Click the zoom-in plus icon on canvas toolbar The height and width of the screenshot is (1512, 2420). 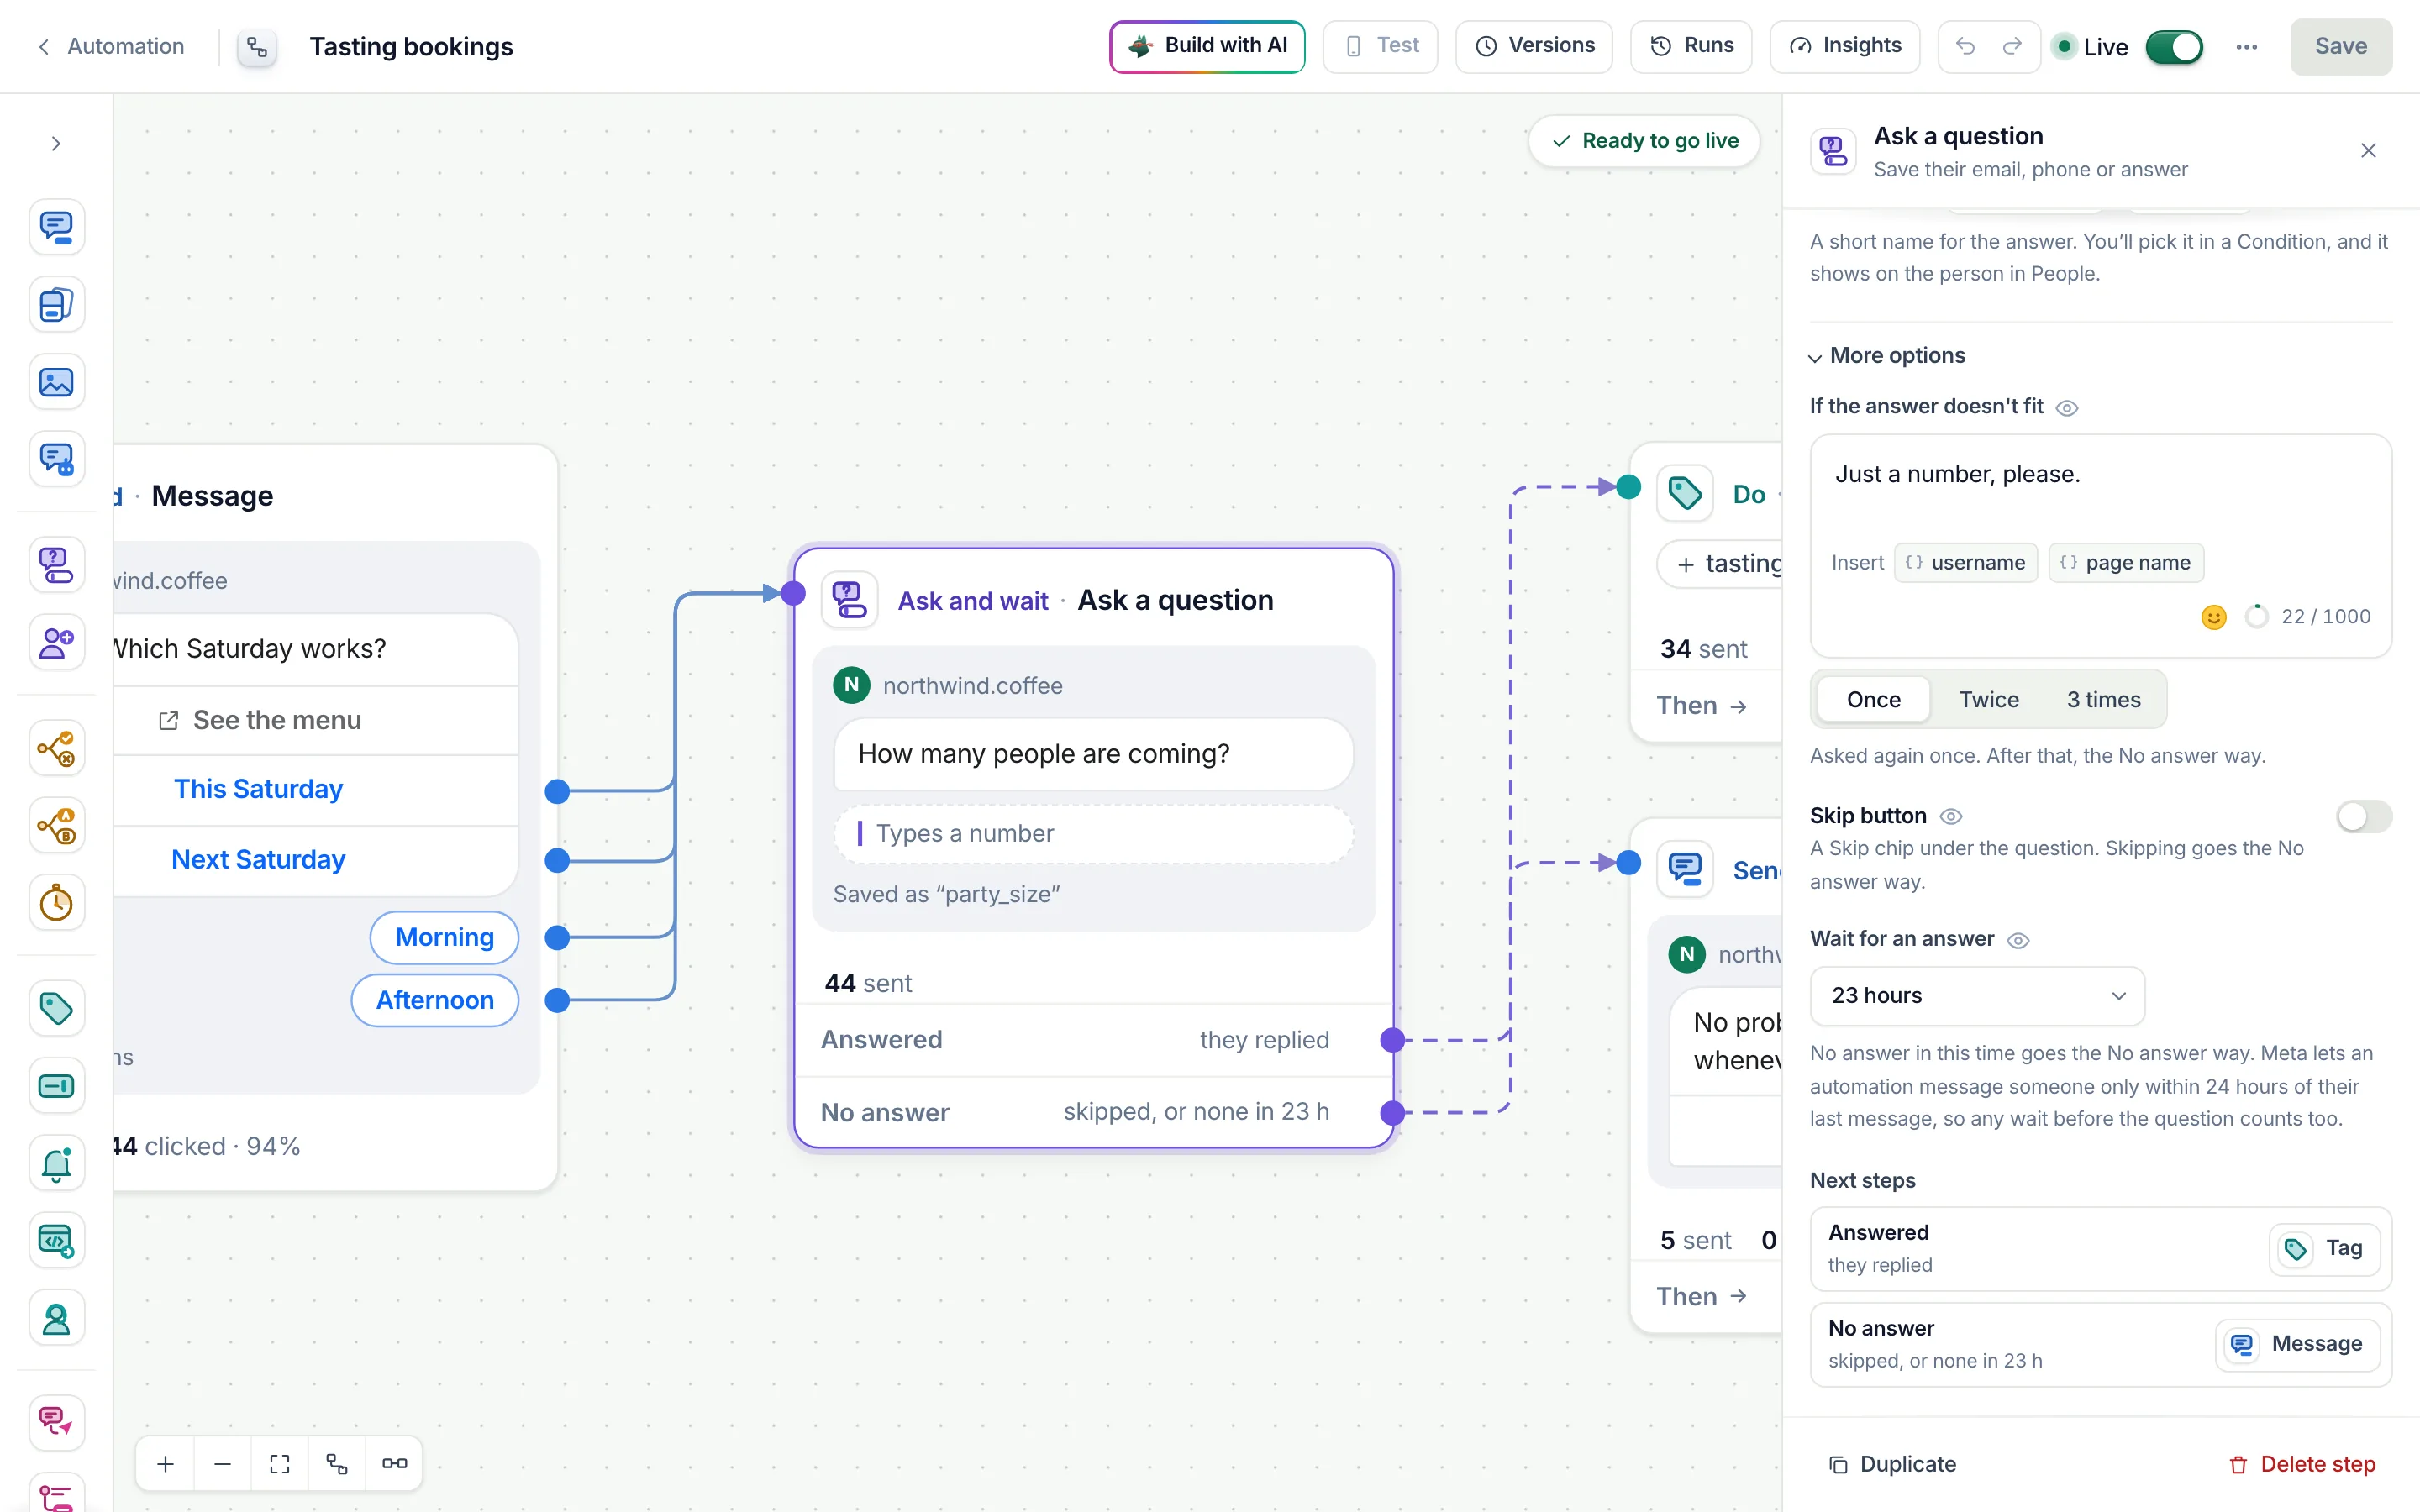[x=166, y=1463]
